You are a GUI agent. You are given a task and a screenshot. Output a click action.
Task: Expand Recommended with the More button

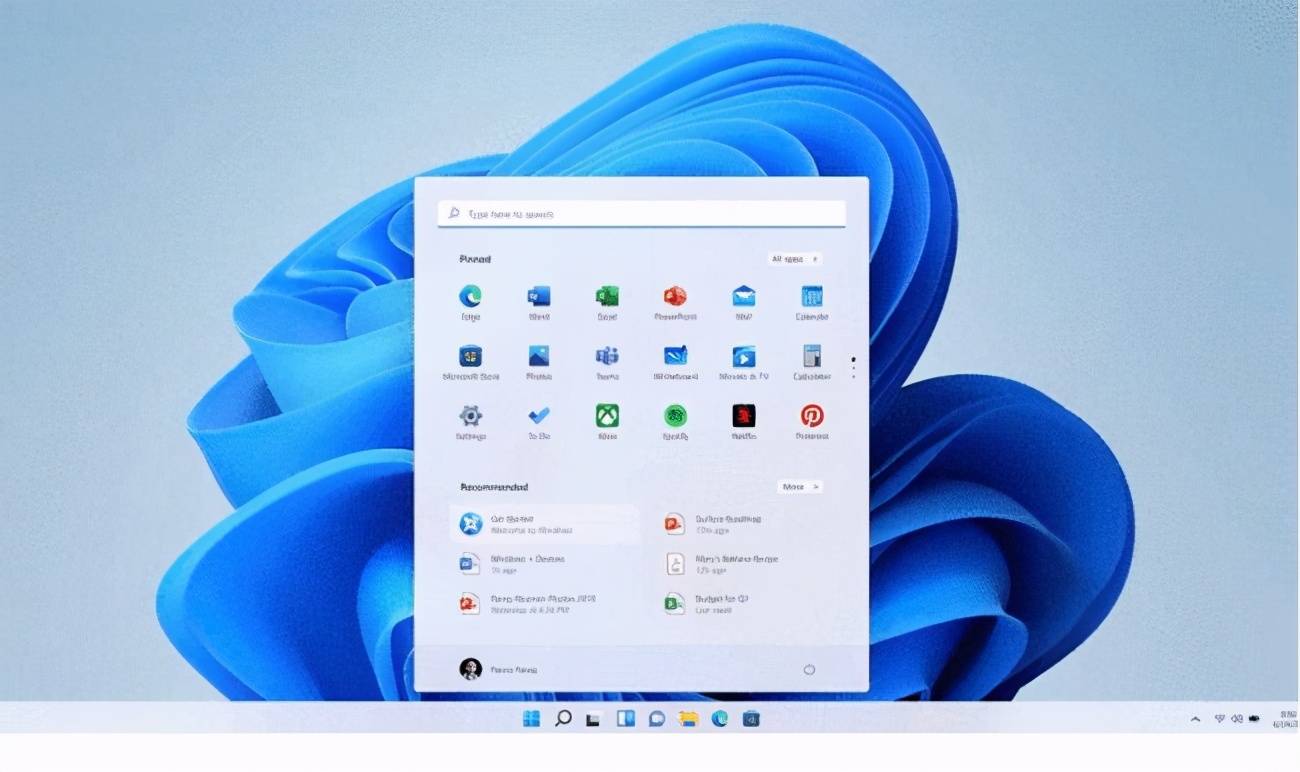pyautogui.click(x=800, y=487)
